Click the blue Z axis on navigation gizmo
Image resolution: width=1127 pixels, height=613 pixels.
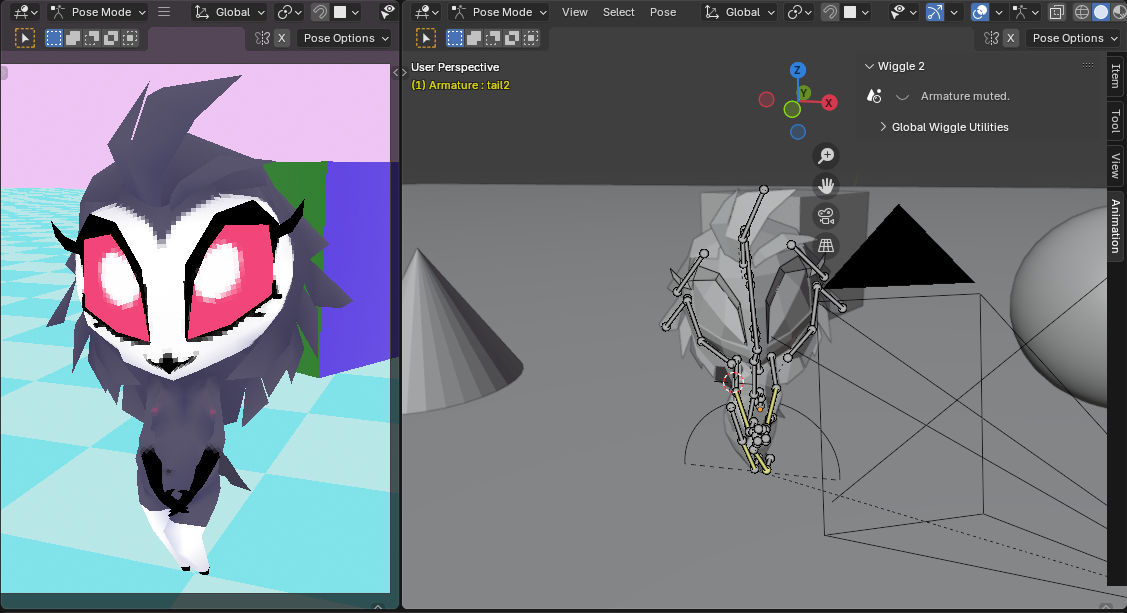(x=797, y=70)
